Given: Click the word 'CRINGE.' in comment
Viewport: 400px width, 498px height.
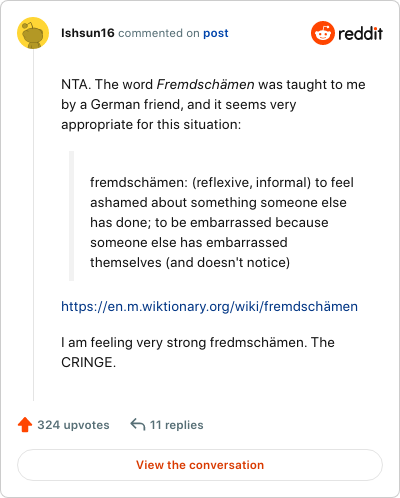Looking at the screenshot, I should (88, 362).
